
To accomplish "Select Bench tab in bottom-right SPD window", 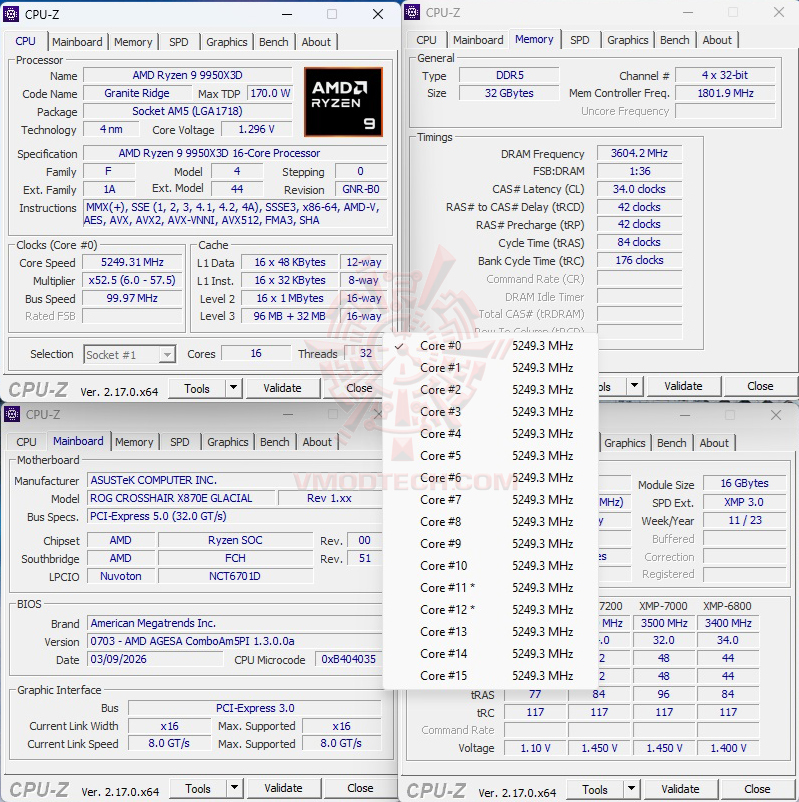I will pyautogui.click(x=672, y=443).
